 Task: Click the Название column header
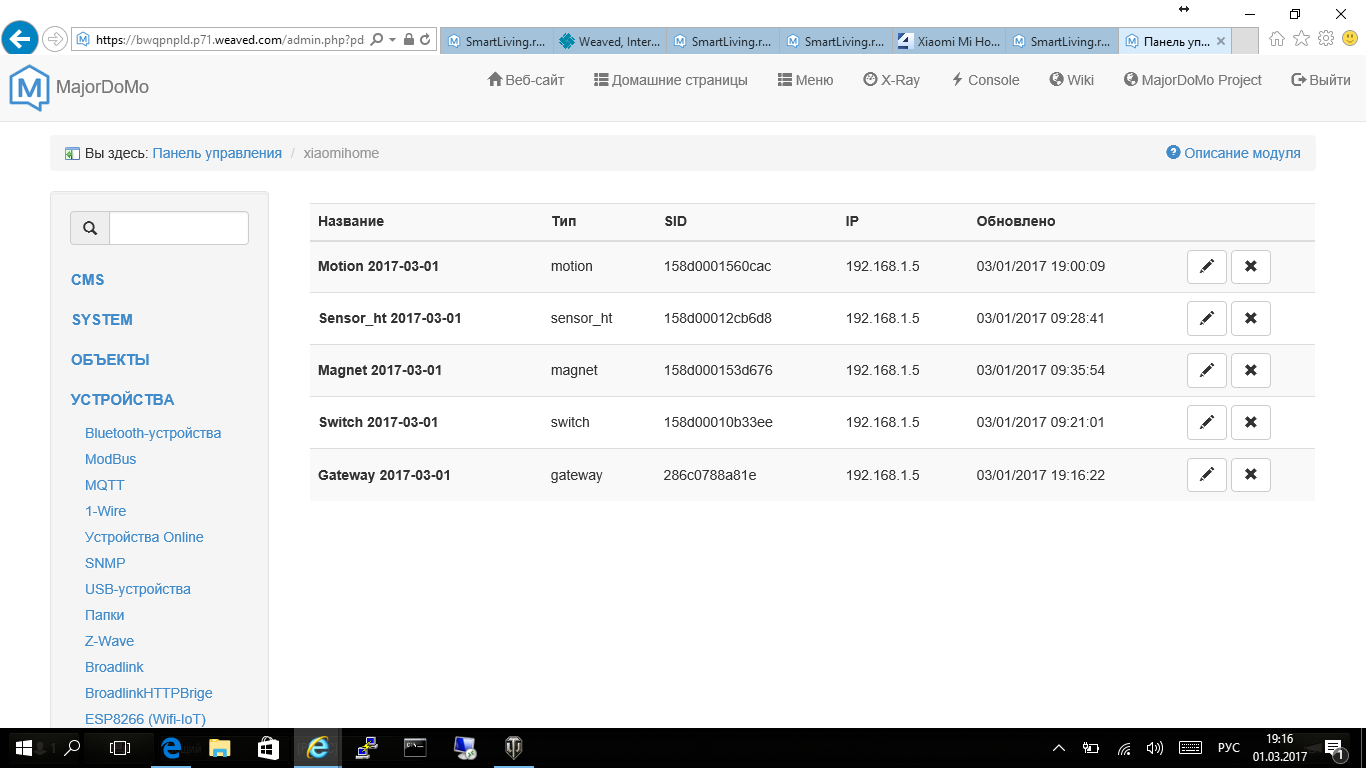click(351, 221)
